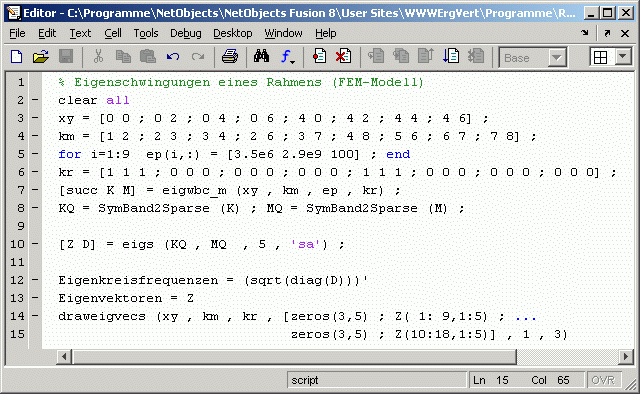Click the Exit debug mode icon
The width and height of the screenshot is (640, 394).
click(476, 56)
